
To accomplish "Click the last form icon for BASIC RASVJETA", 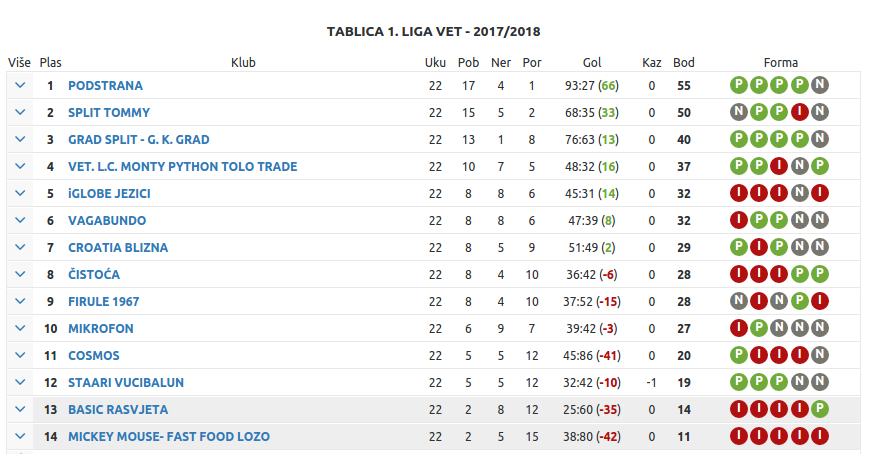I will pos(820,410).
